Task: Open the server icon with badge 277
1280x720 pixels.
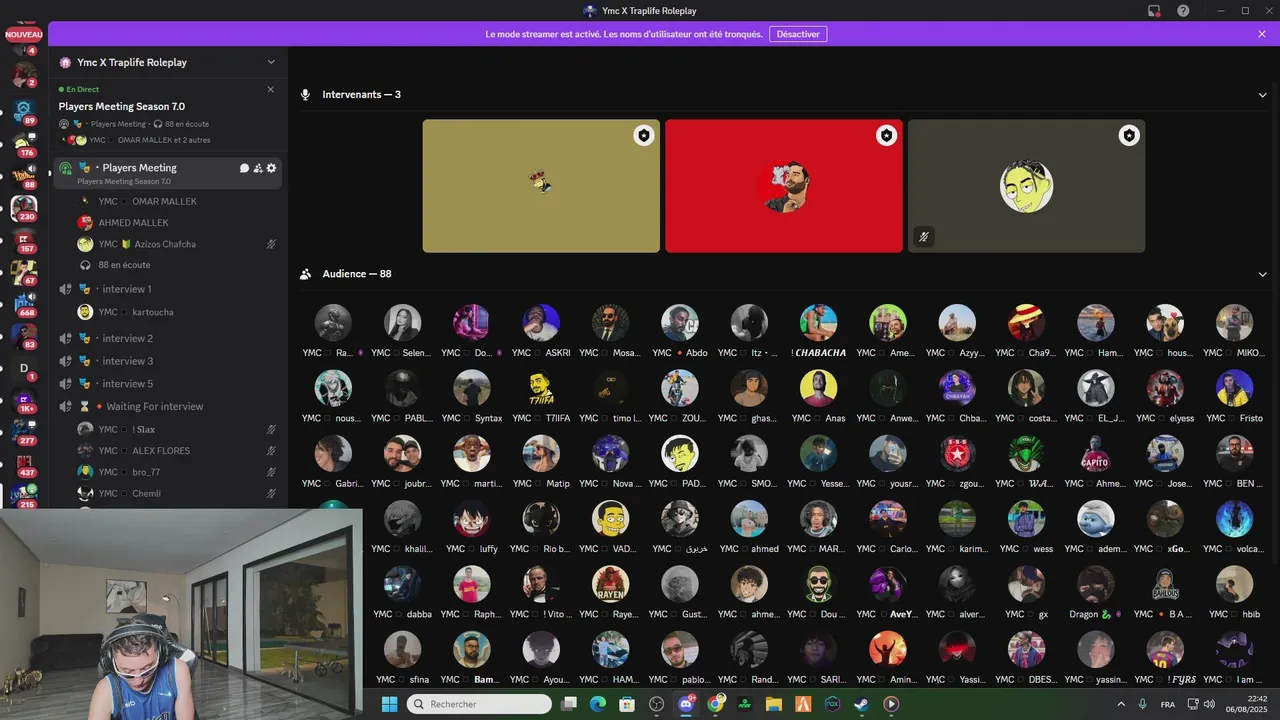Action: (x=24, y=432)
